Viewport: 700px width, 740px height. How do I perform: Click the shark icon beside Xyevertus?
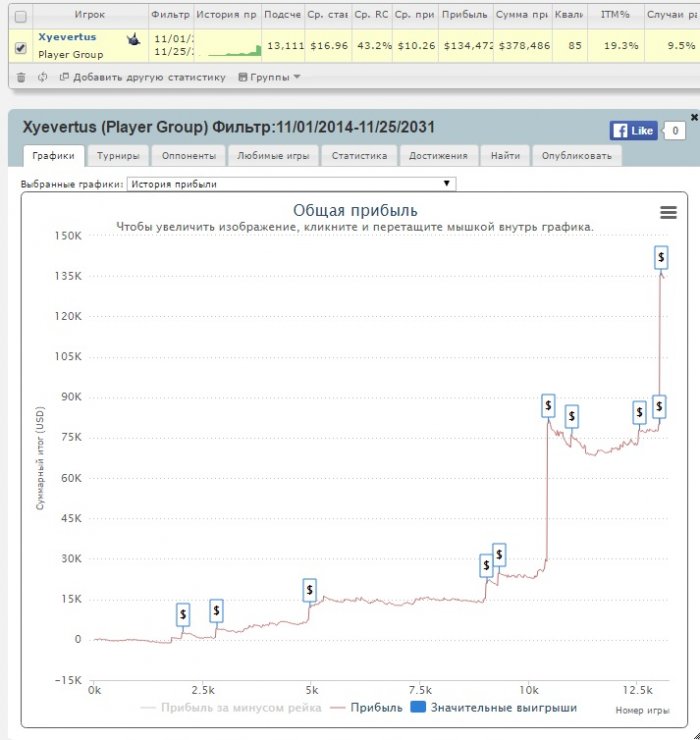coord(132,38)
